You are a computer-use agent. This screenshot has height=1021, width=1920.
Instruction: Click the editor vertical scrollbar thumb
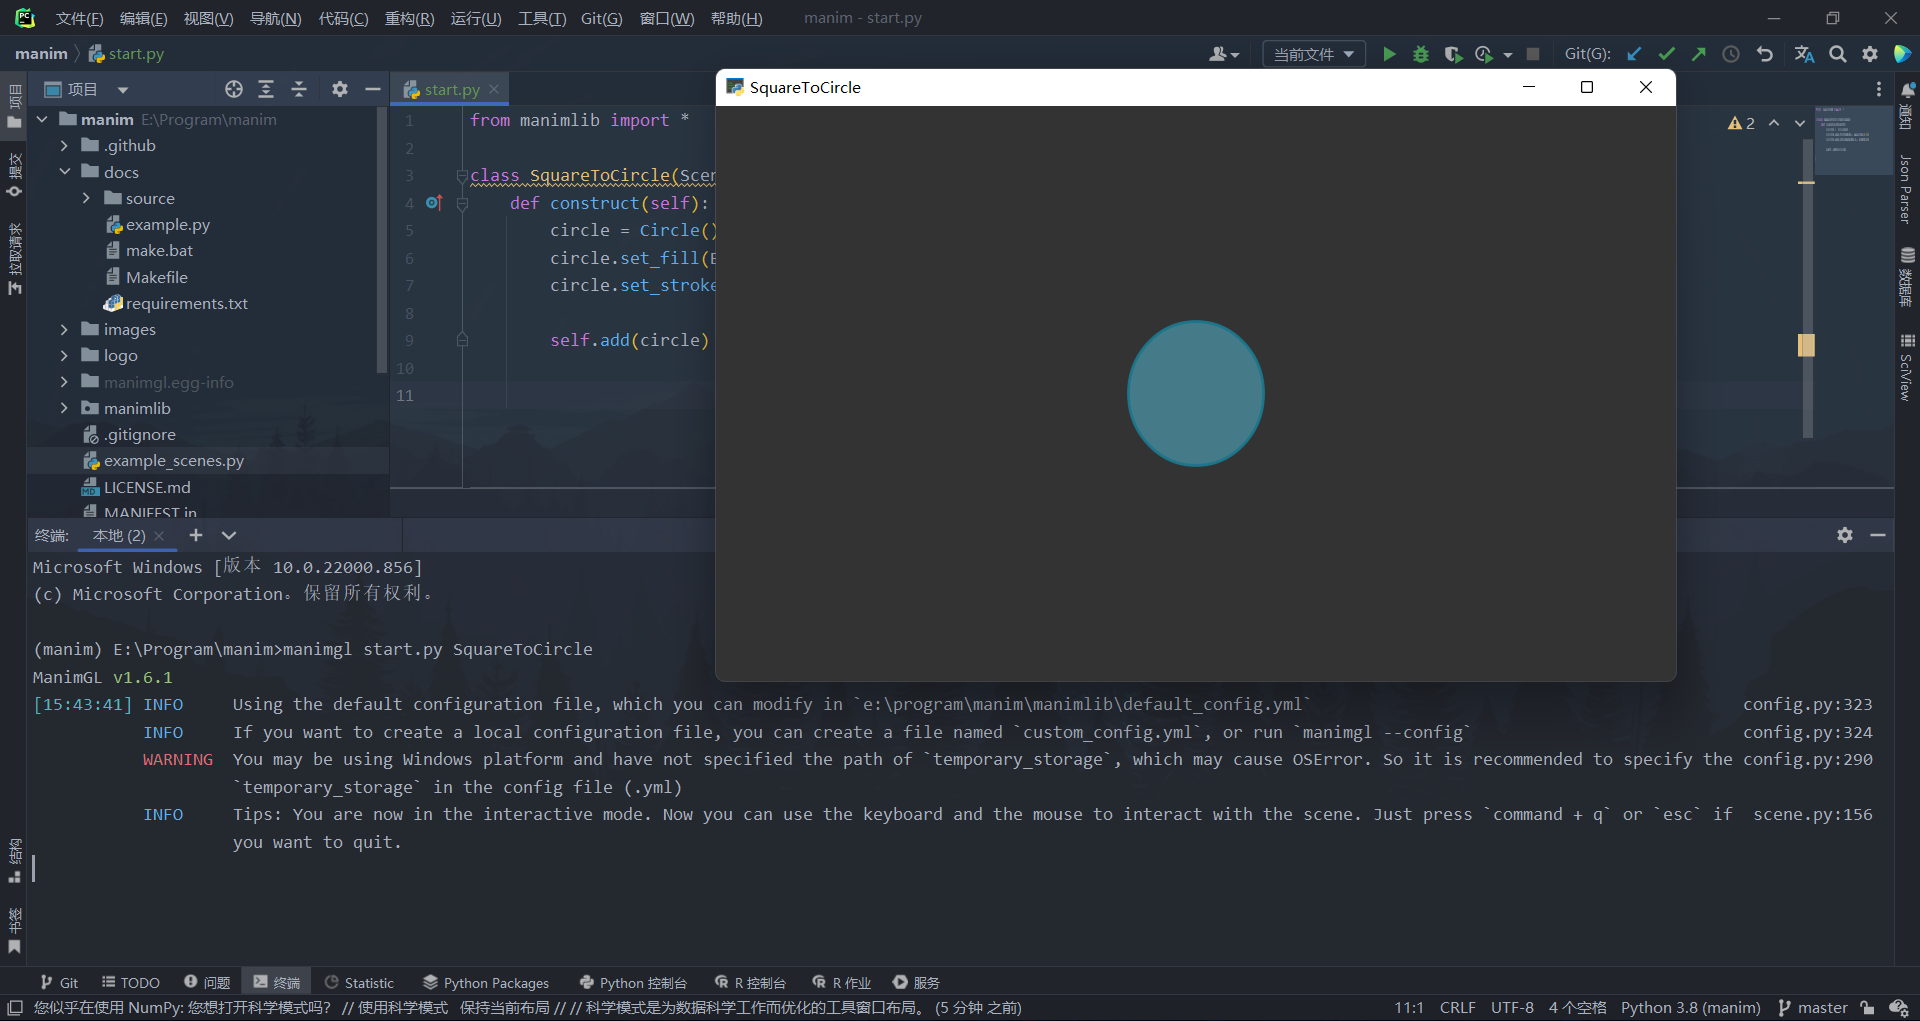click(x=1807, y=288)
